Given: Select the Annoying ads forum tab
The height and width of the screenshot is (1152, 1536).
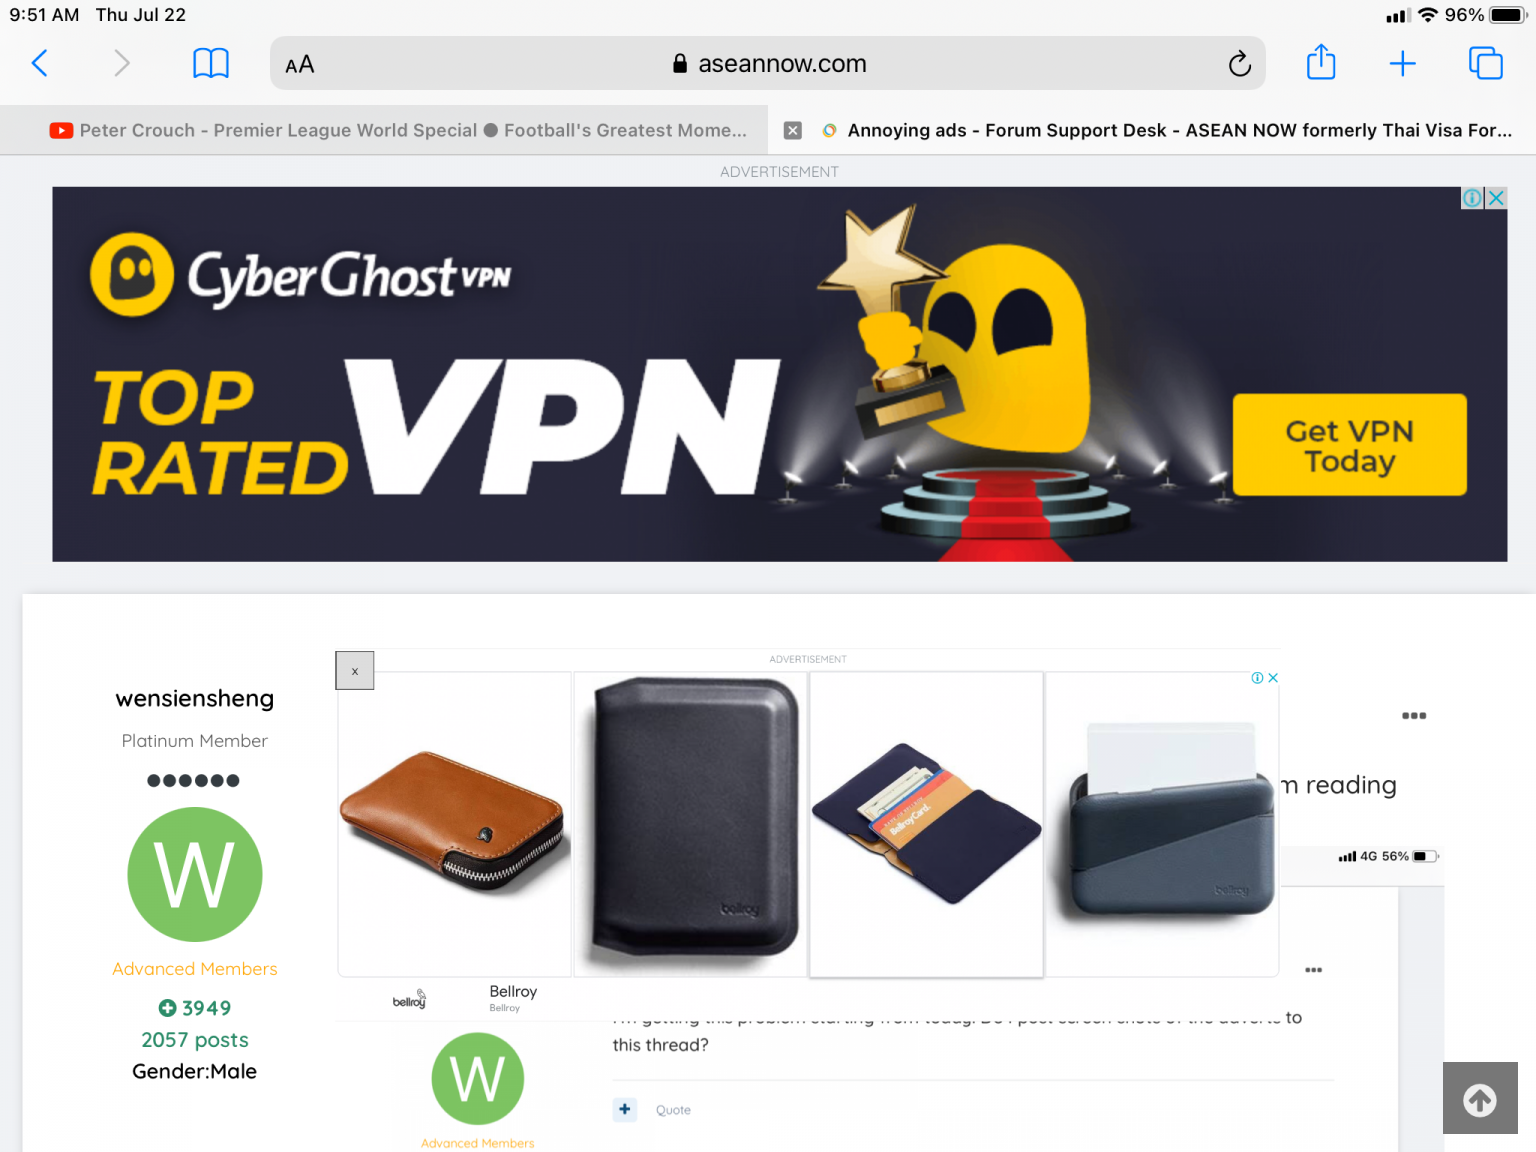Looking at the screenshot, I should click(x=1166, y=130).
